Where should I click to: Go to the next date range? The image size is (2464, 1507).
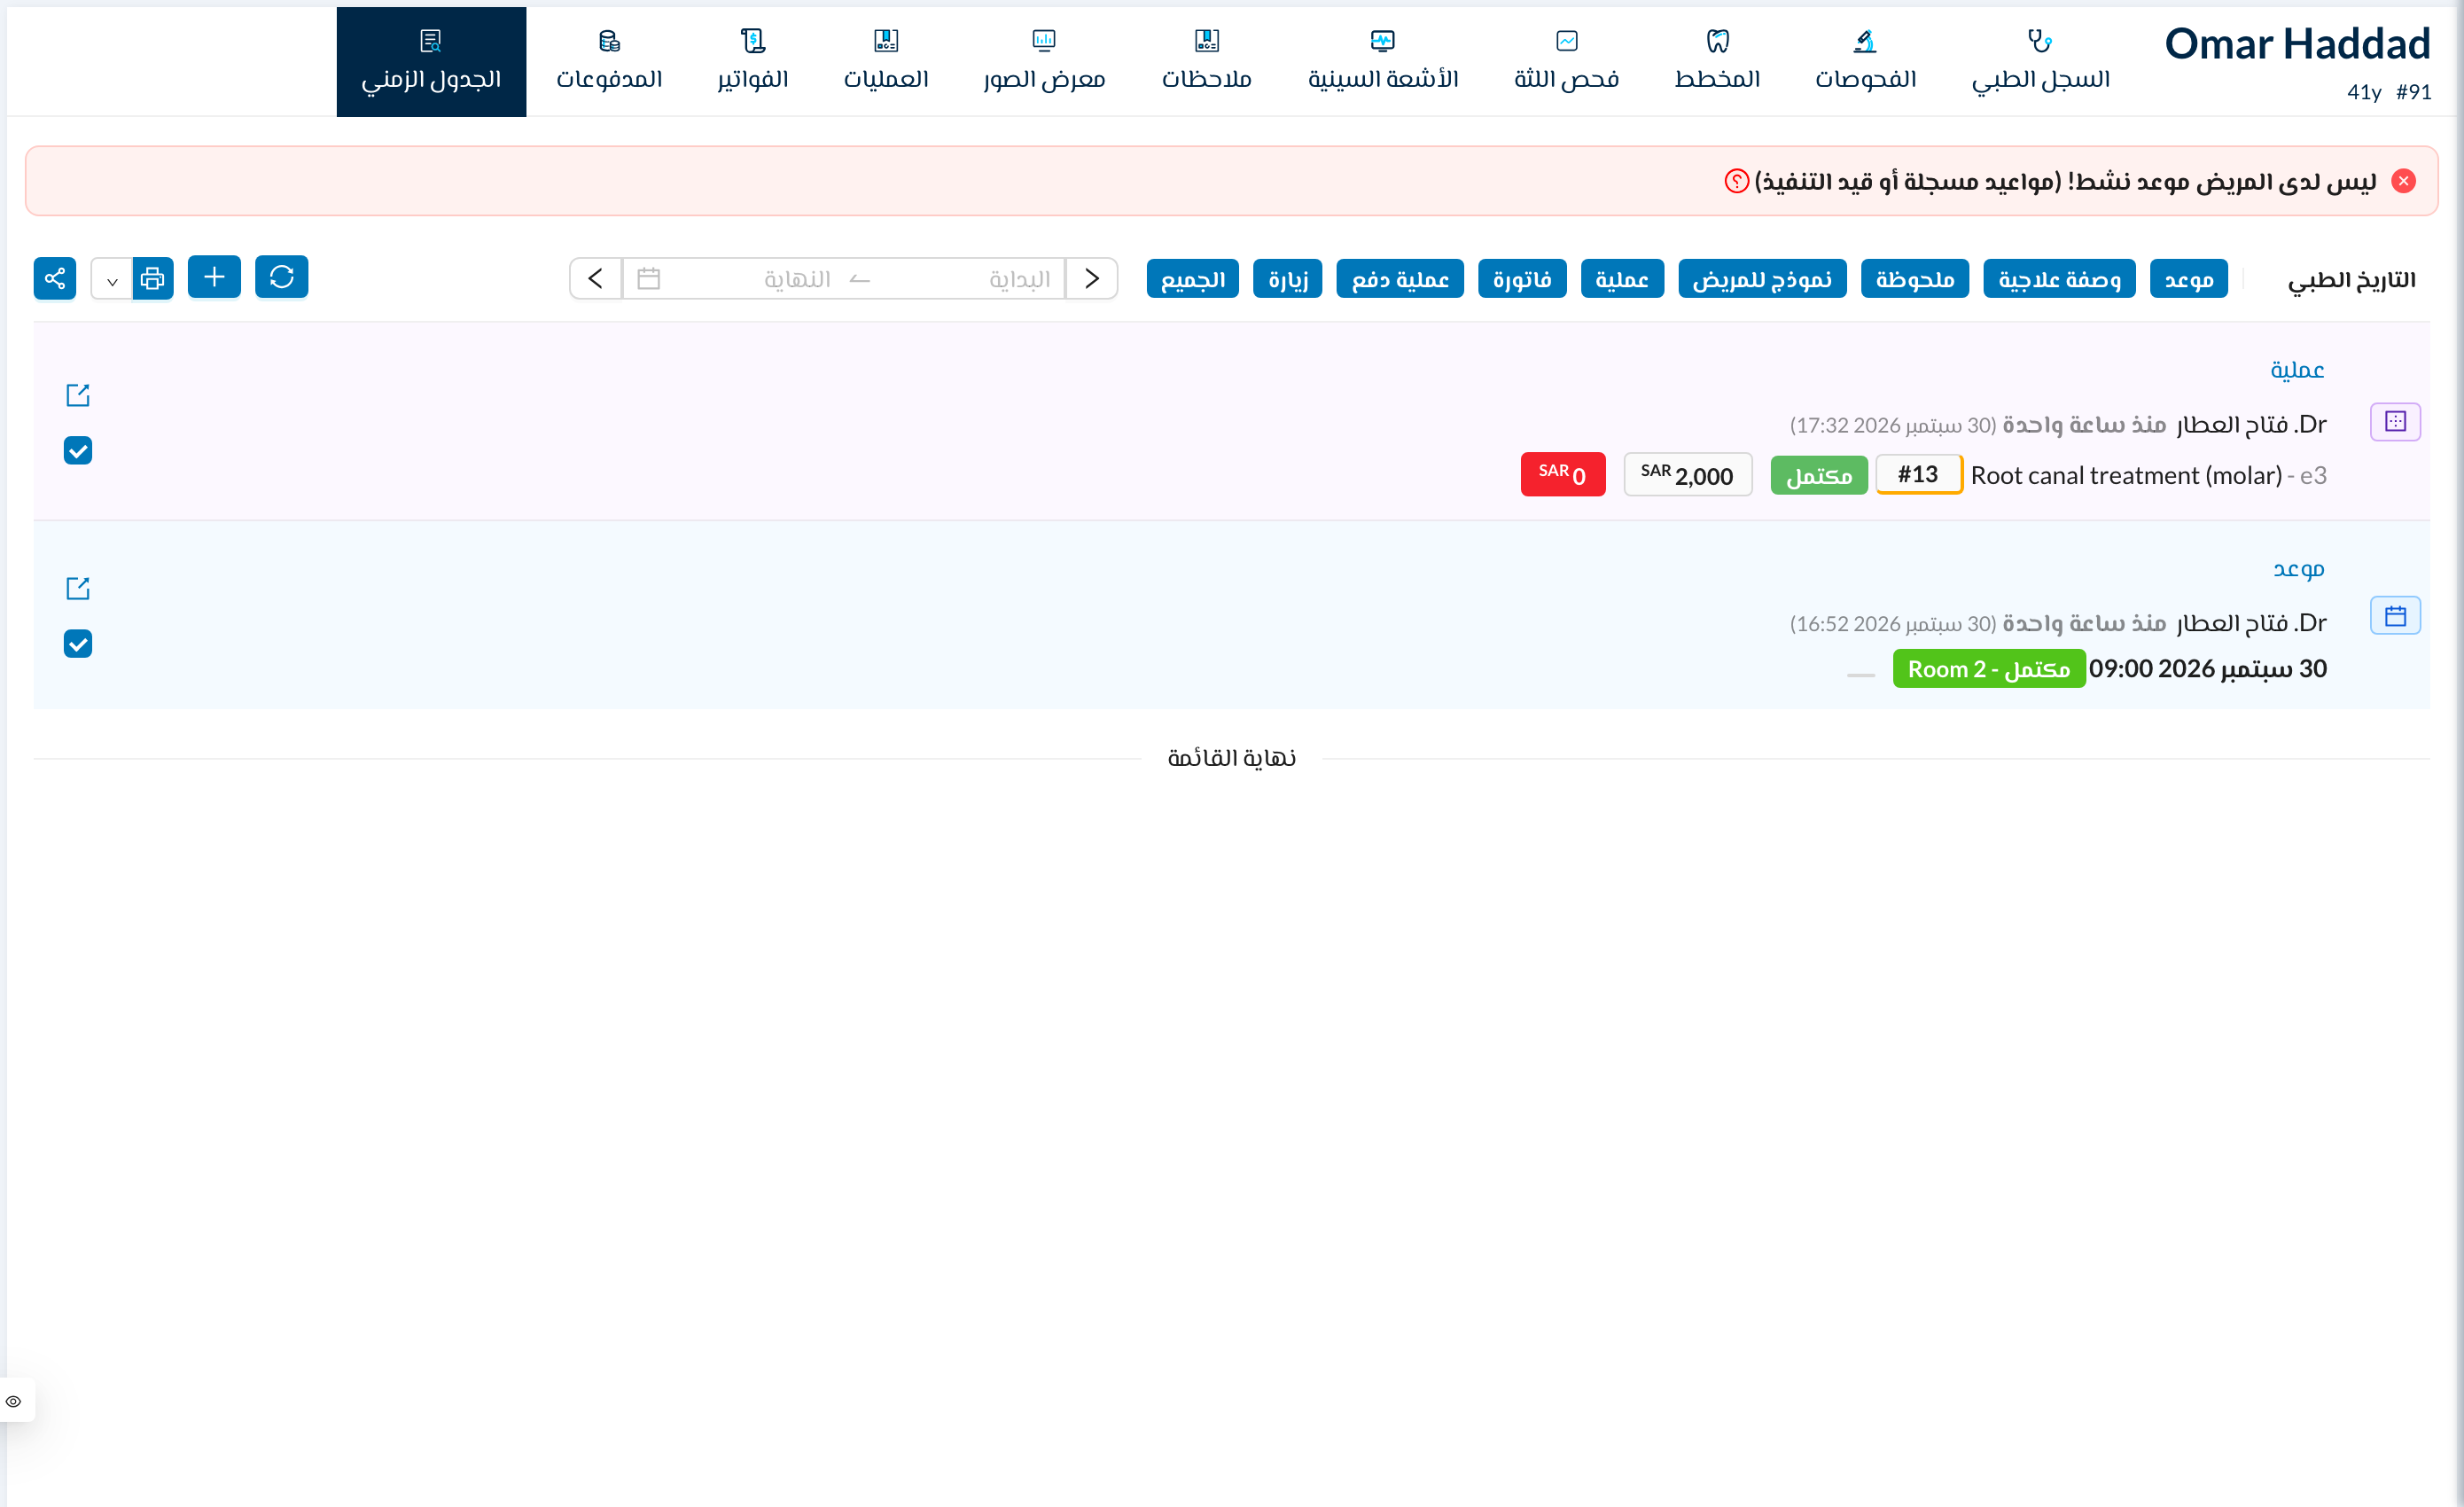[x=596, y=279]
